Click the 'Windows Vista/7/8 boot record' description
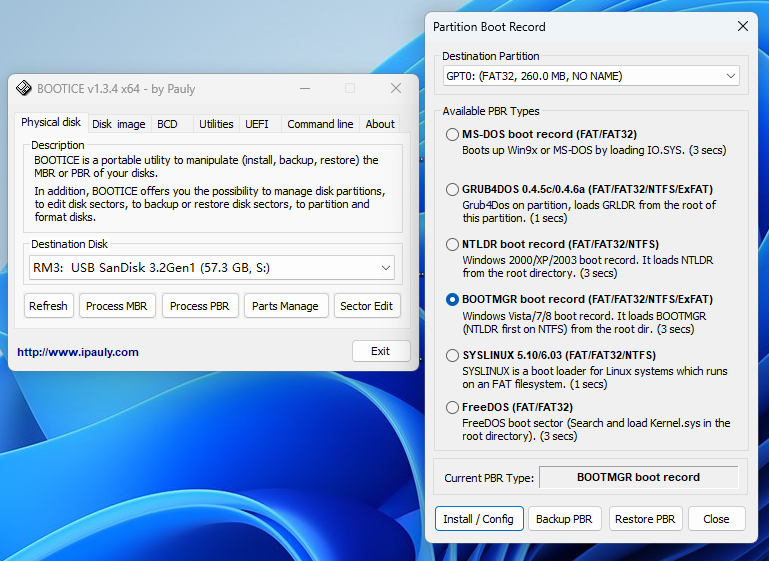 tap(584, 323)
